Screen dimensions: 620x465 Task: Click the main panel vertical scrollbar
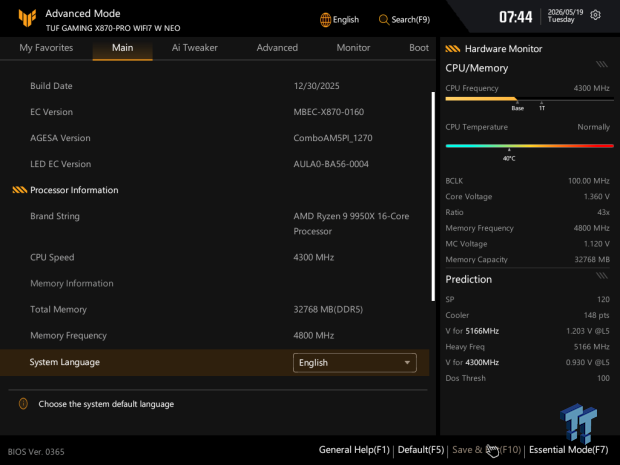(433, 197)
